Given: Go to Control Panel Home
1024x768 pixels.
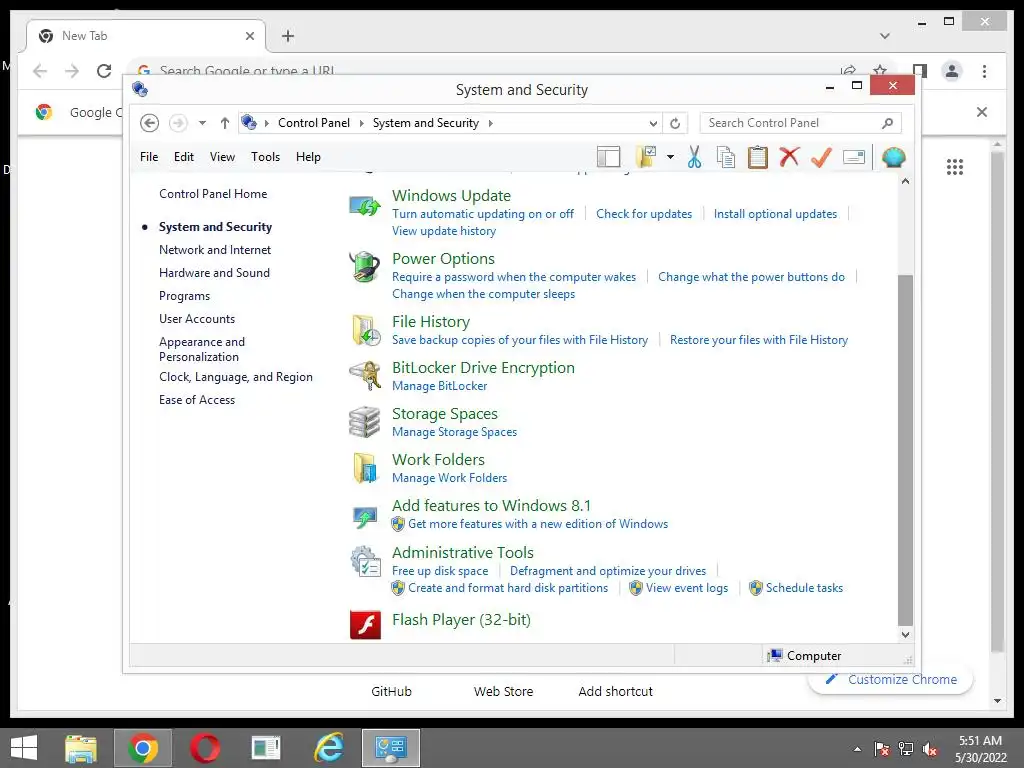Looking at the screenshot, I should [x=213, y=194].
